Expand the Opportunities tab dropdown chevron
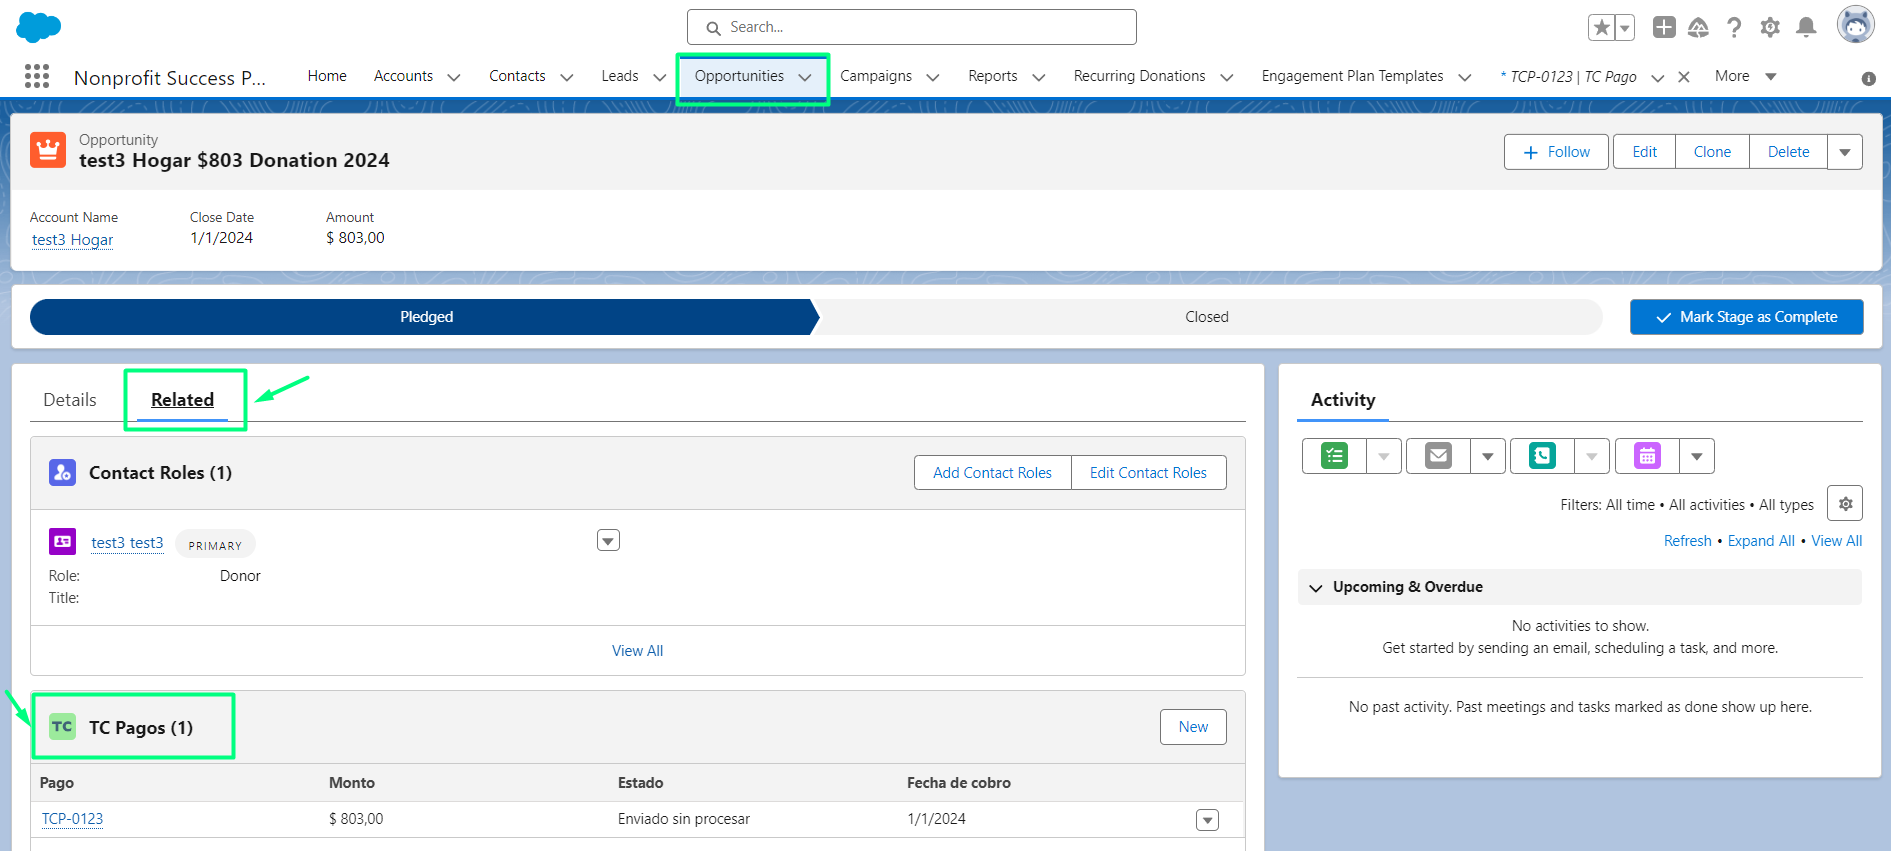The image size is (1891, 851). [x=805, y=77]
